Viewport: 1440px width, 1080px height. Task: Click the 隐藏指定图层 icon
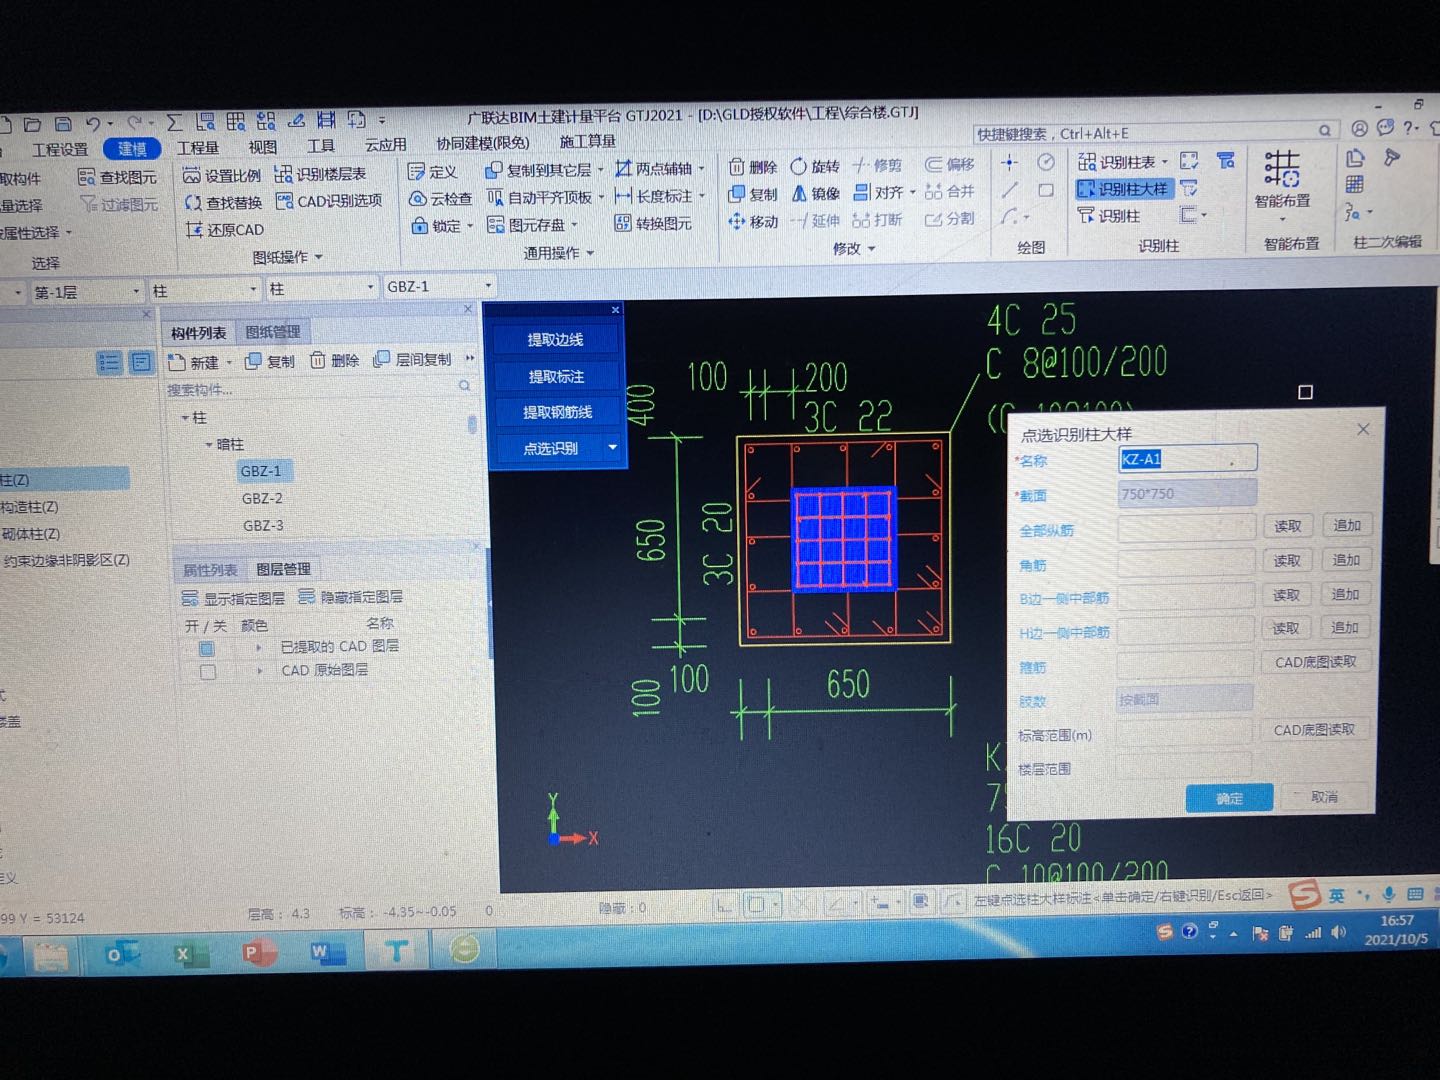(307, 597)
